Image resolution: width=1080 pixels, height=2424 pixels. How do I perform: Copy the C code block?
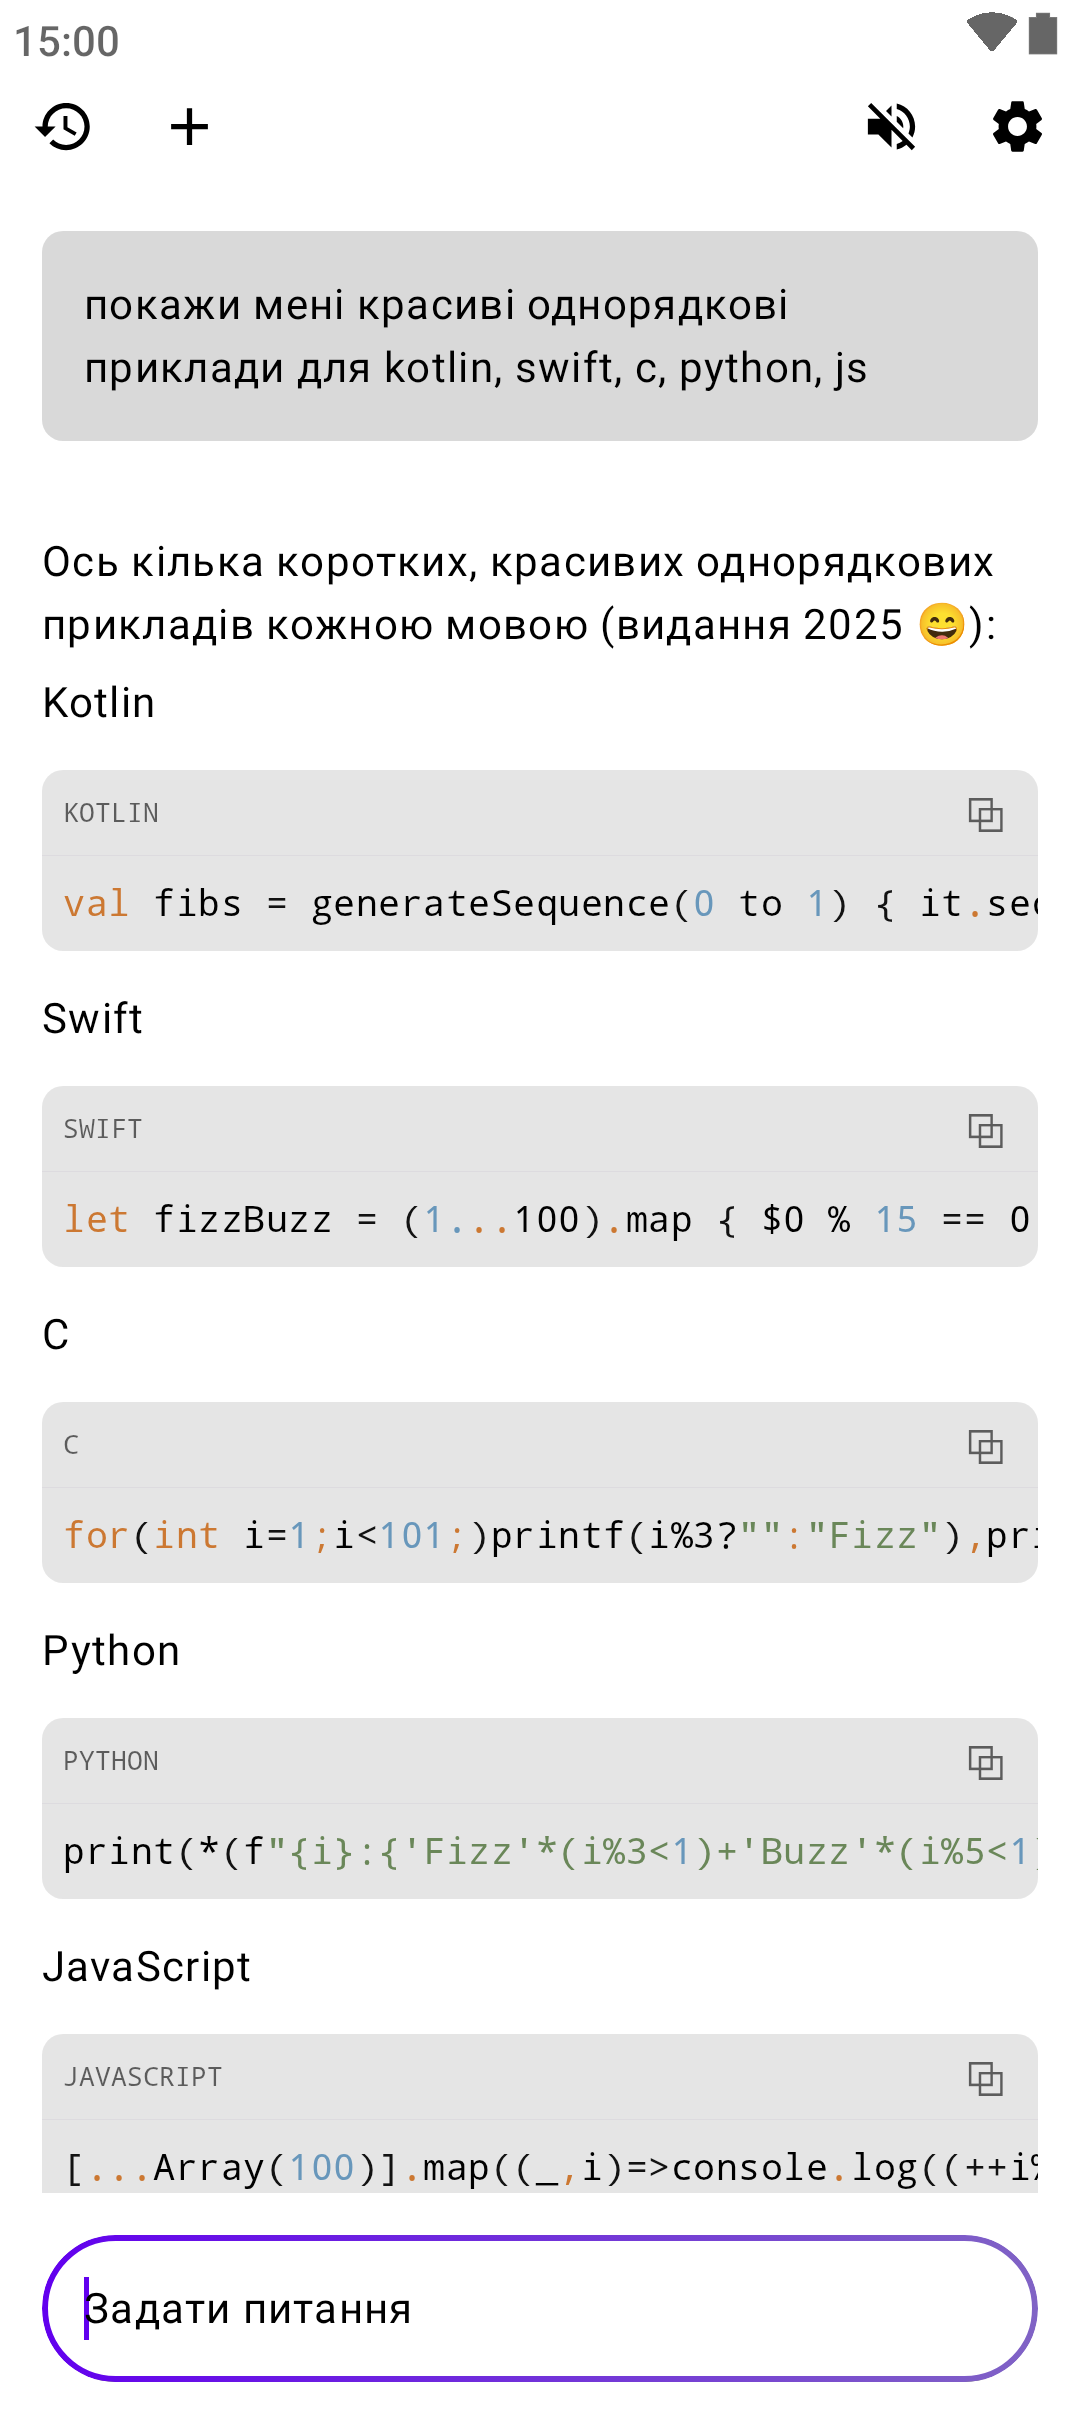click(x=985, y=1446)
